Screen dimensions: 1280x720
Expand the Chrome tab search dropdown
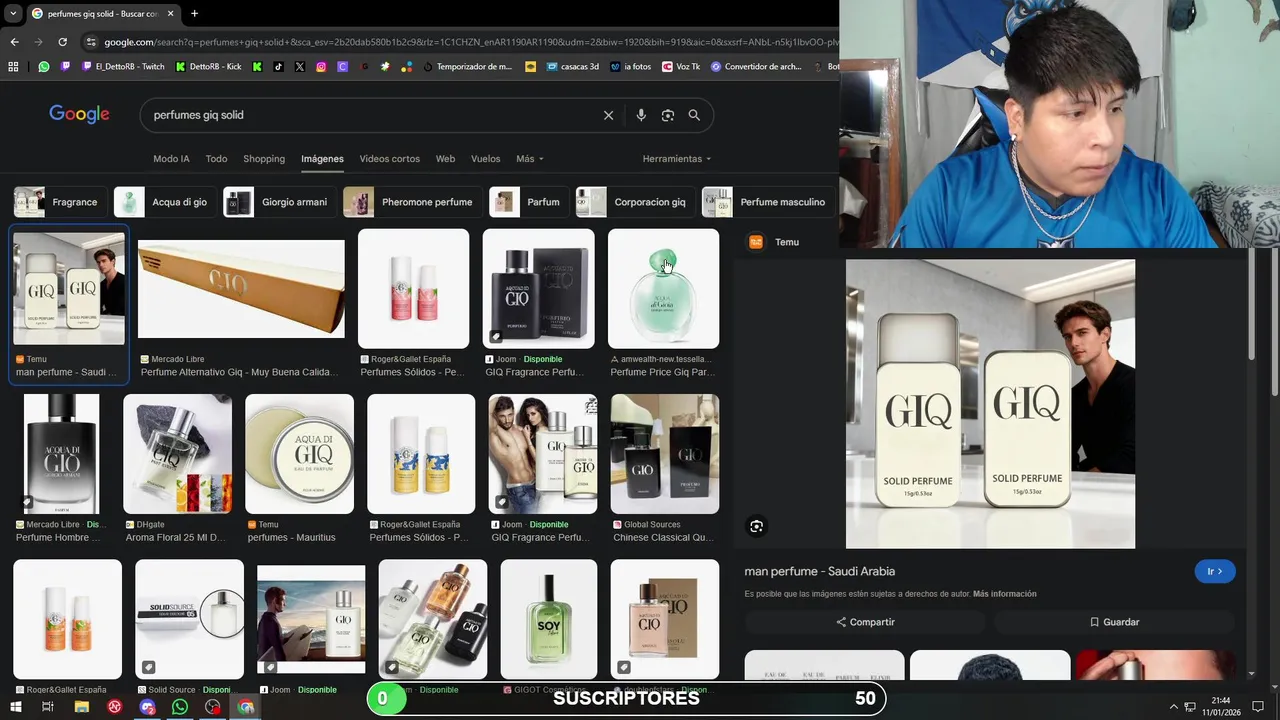[12, 14]
